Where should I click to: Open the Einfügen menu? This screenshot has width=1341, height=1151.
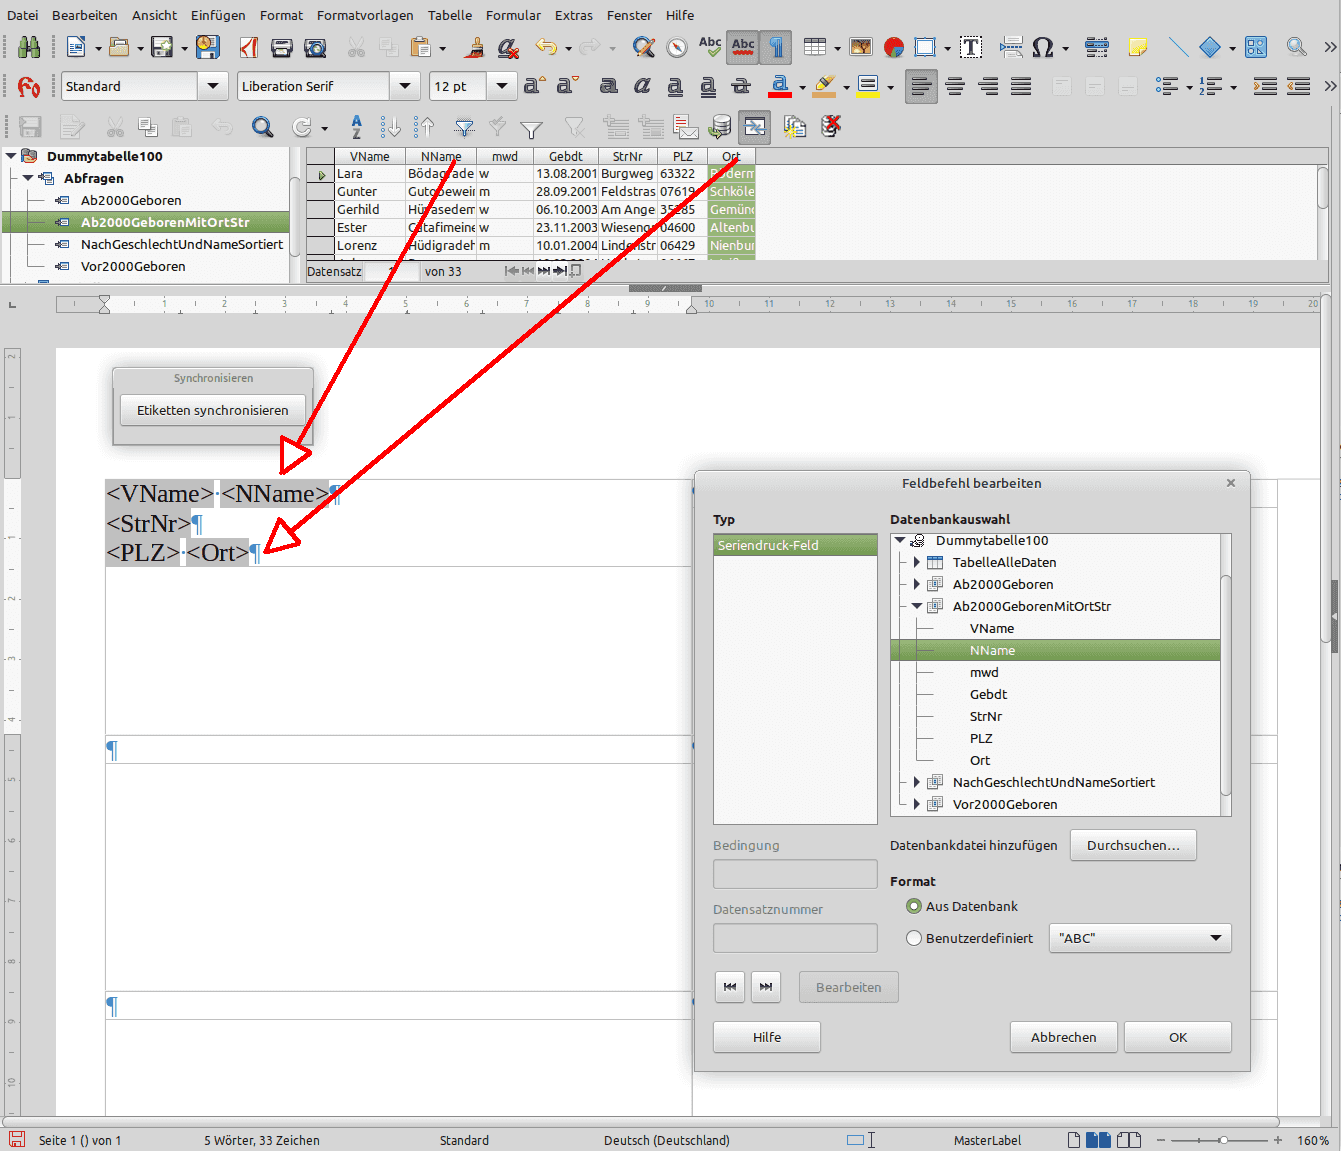coord(218,15)
